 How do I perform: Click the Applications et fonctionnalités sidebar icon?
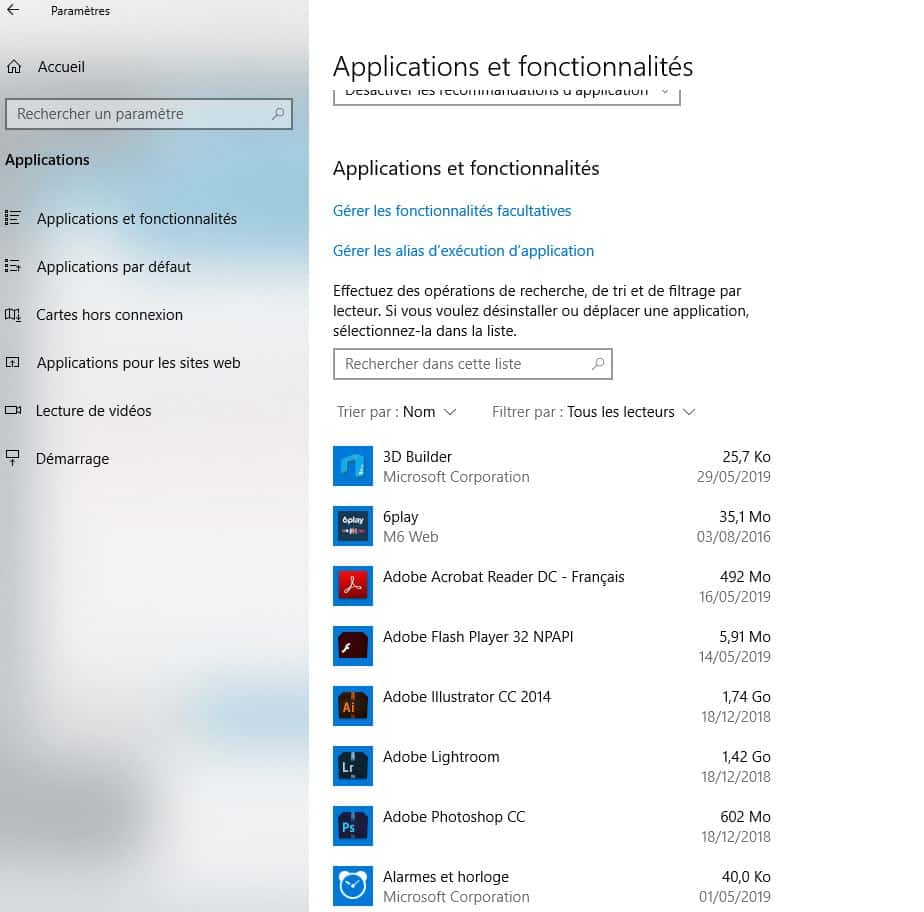(x=13, y=218)
